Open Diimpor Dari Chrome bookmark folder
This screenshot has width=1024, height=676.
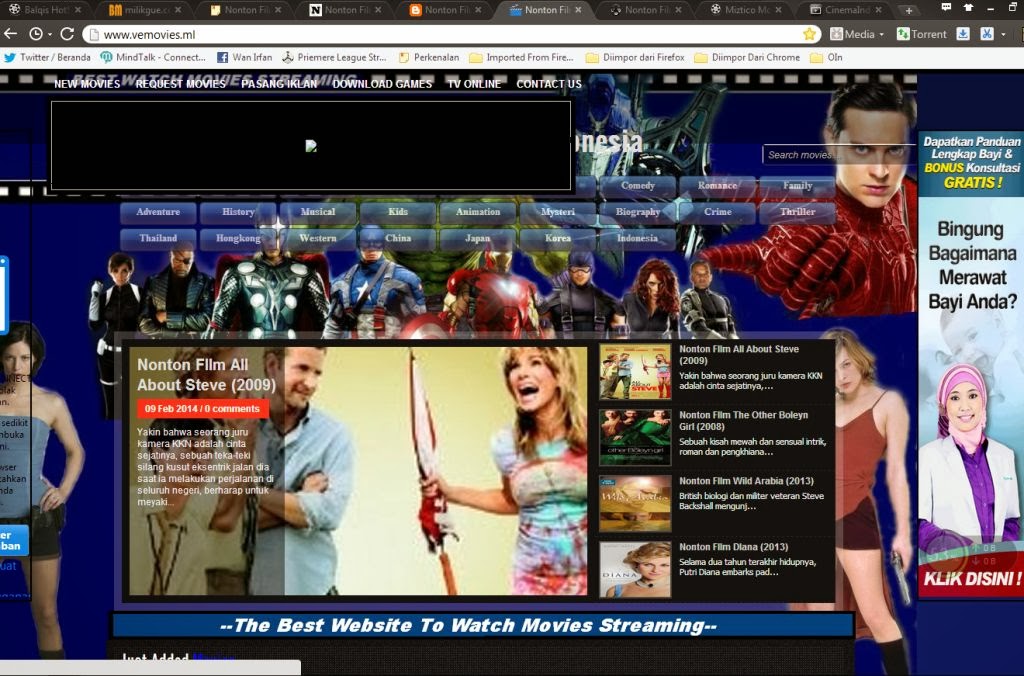(x=747, y=57)
